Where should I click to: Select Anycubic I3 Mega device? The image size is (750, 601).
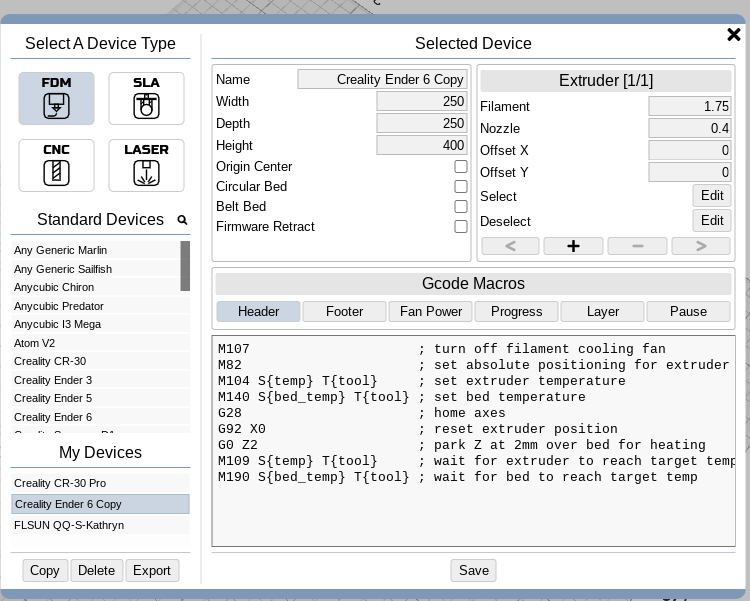tap(100, 324)
